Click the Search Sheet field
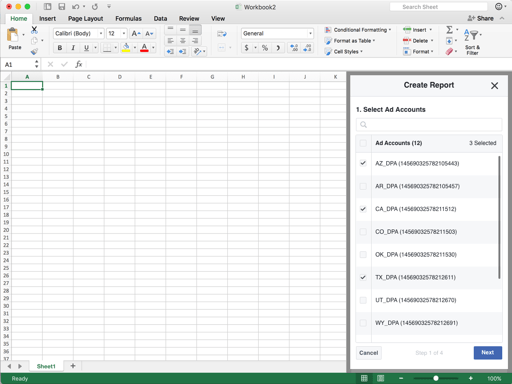Image resolution: width=512 pixels, height=384 pixels. [439, 7]
